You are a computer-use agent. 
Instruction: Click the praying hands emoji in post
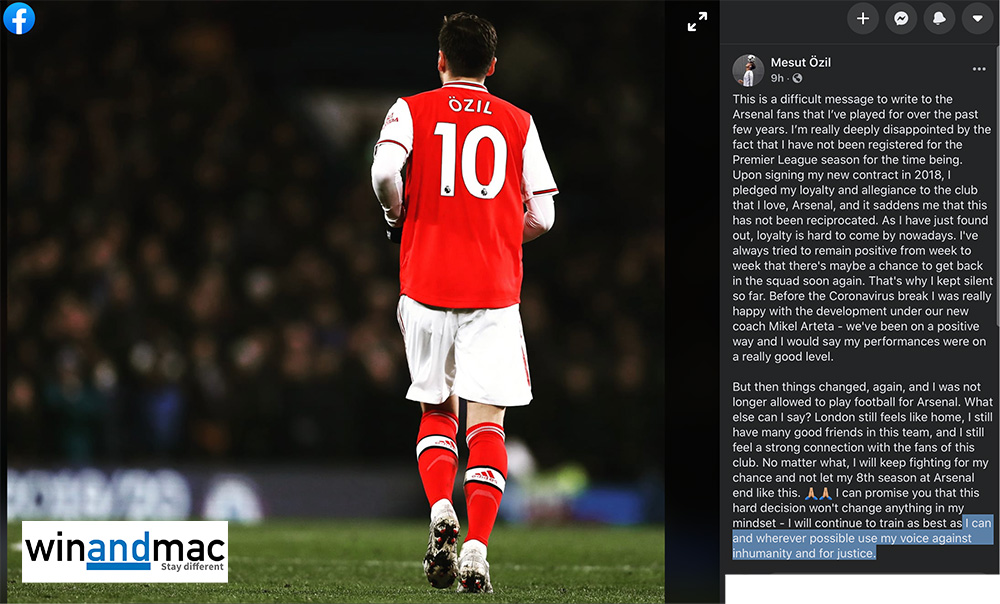818,493
